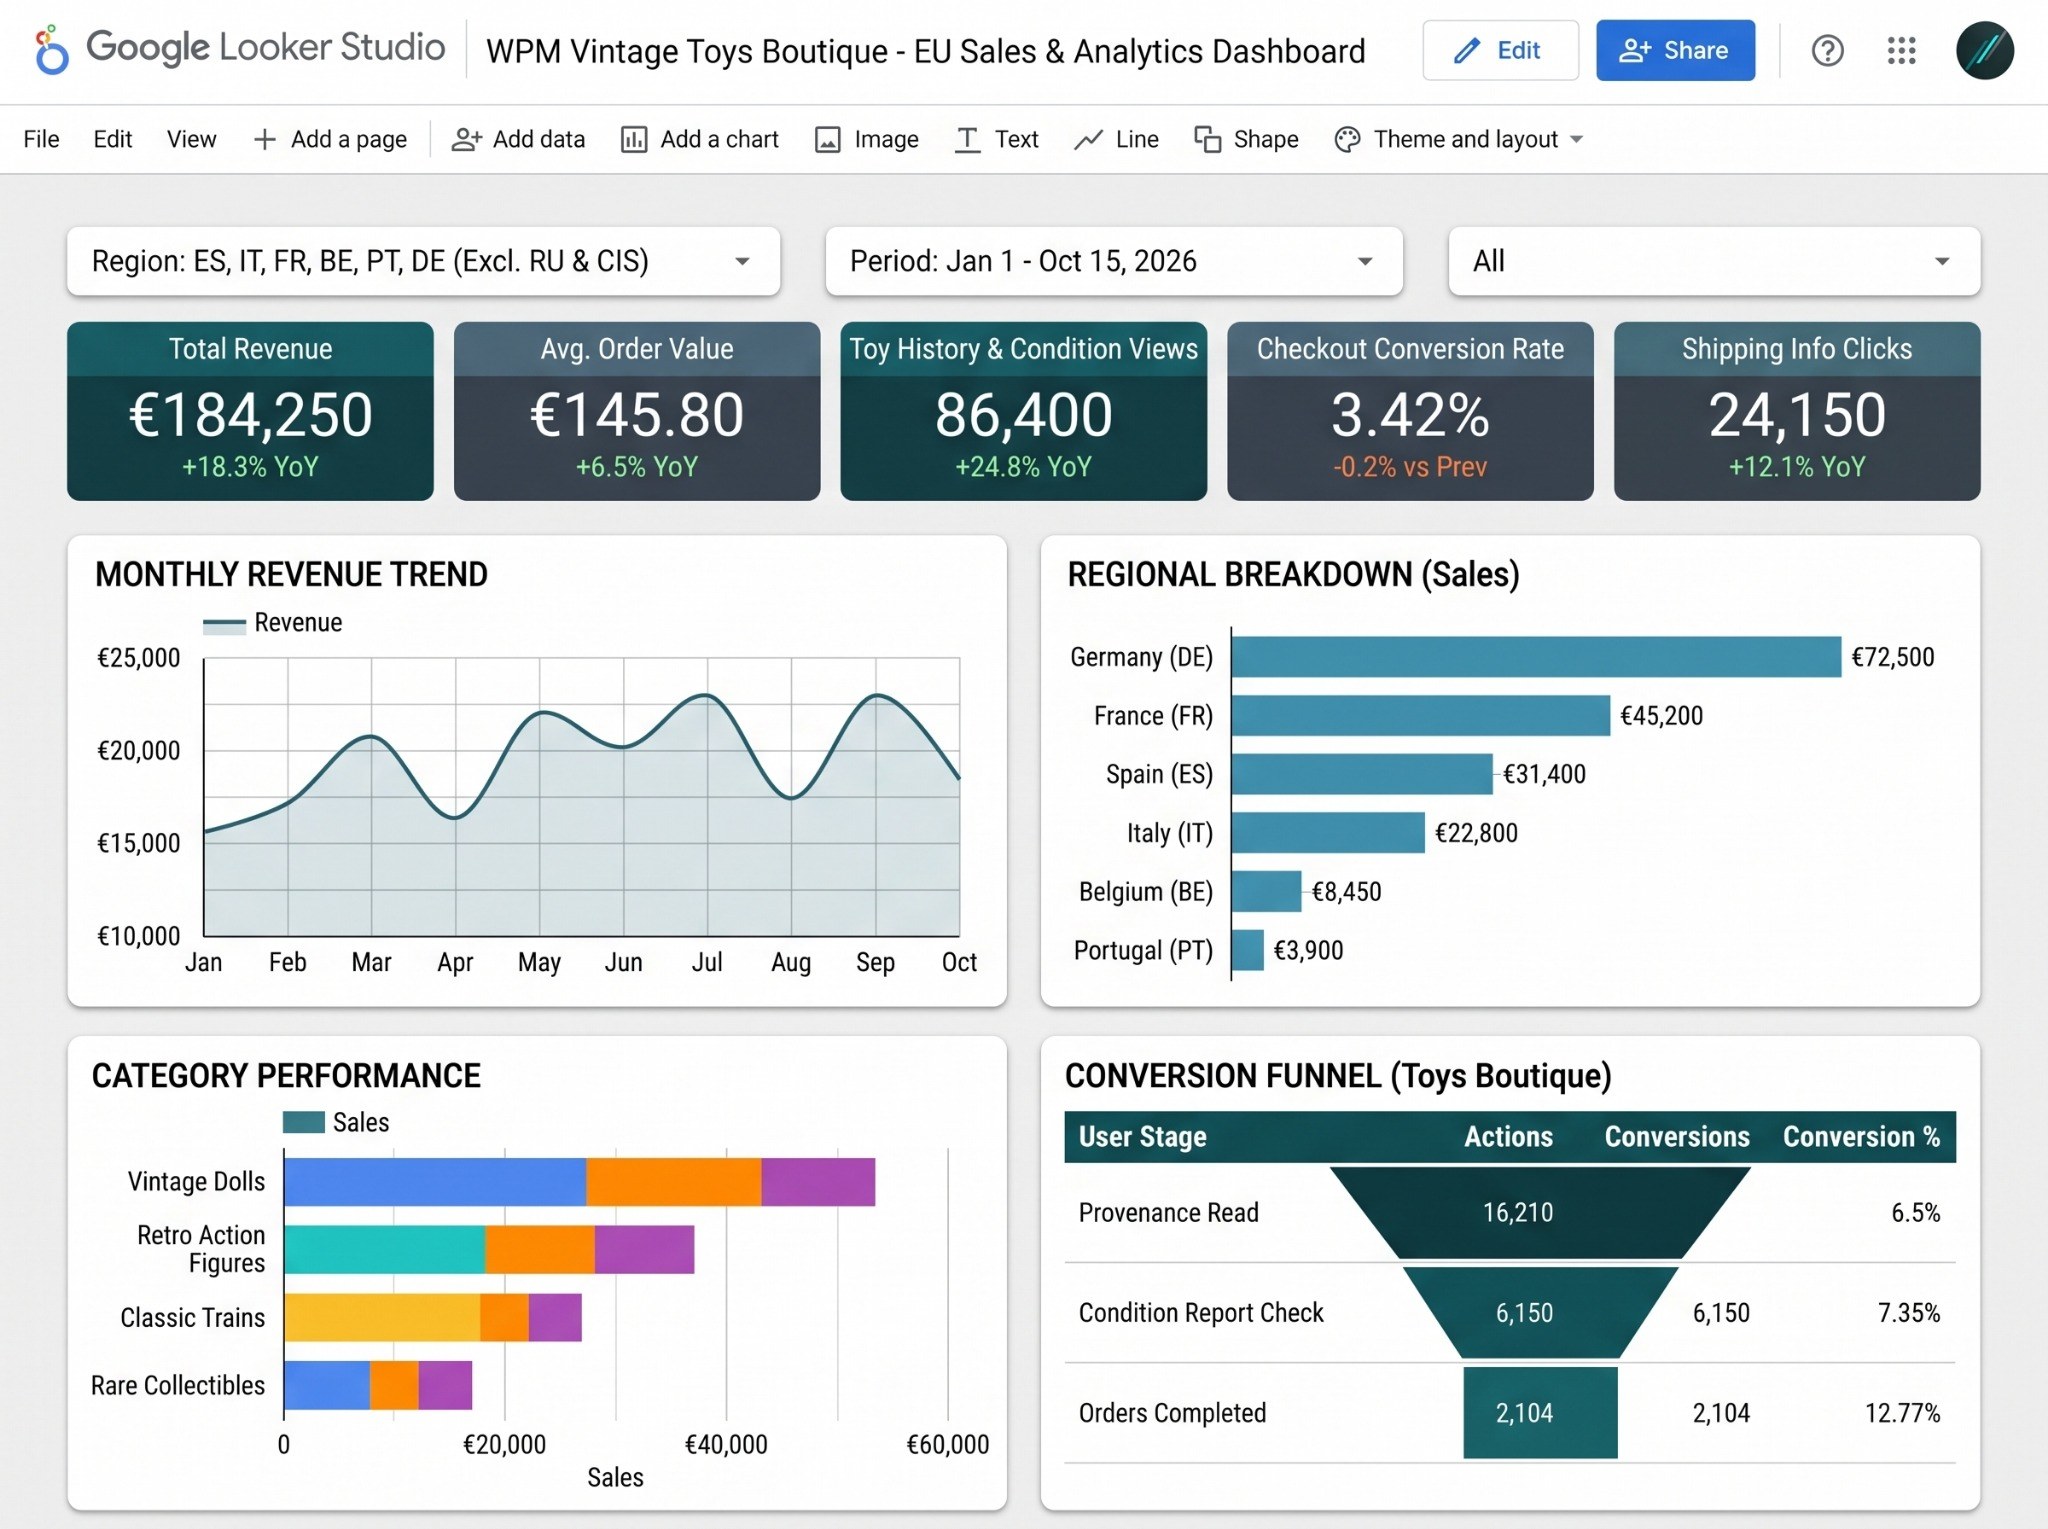Click the 7.35% conversion cell
The width and height of the screenshot is (2048, 1529).
(x=1908, y=1313)
